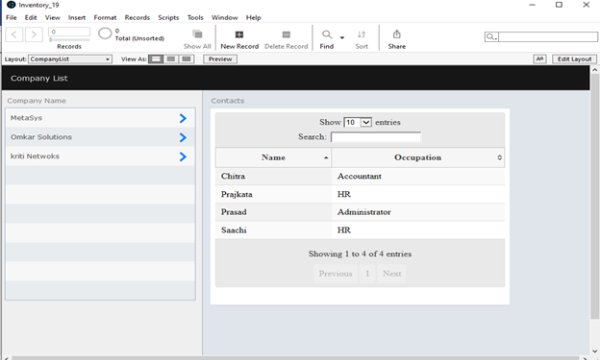Viewport: 600px width, 360px height.
Task: Sort contacts by the Name column header
Action: click(274, 158)
